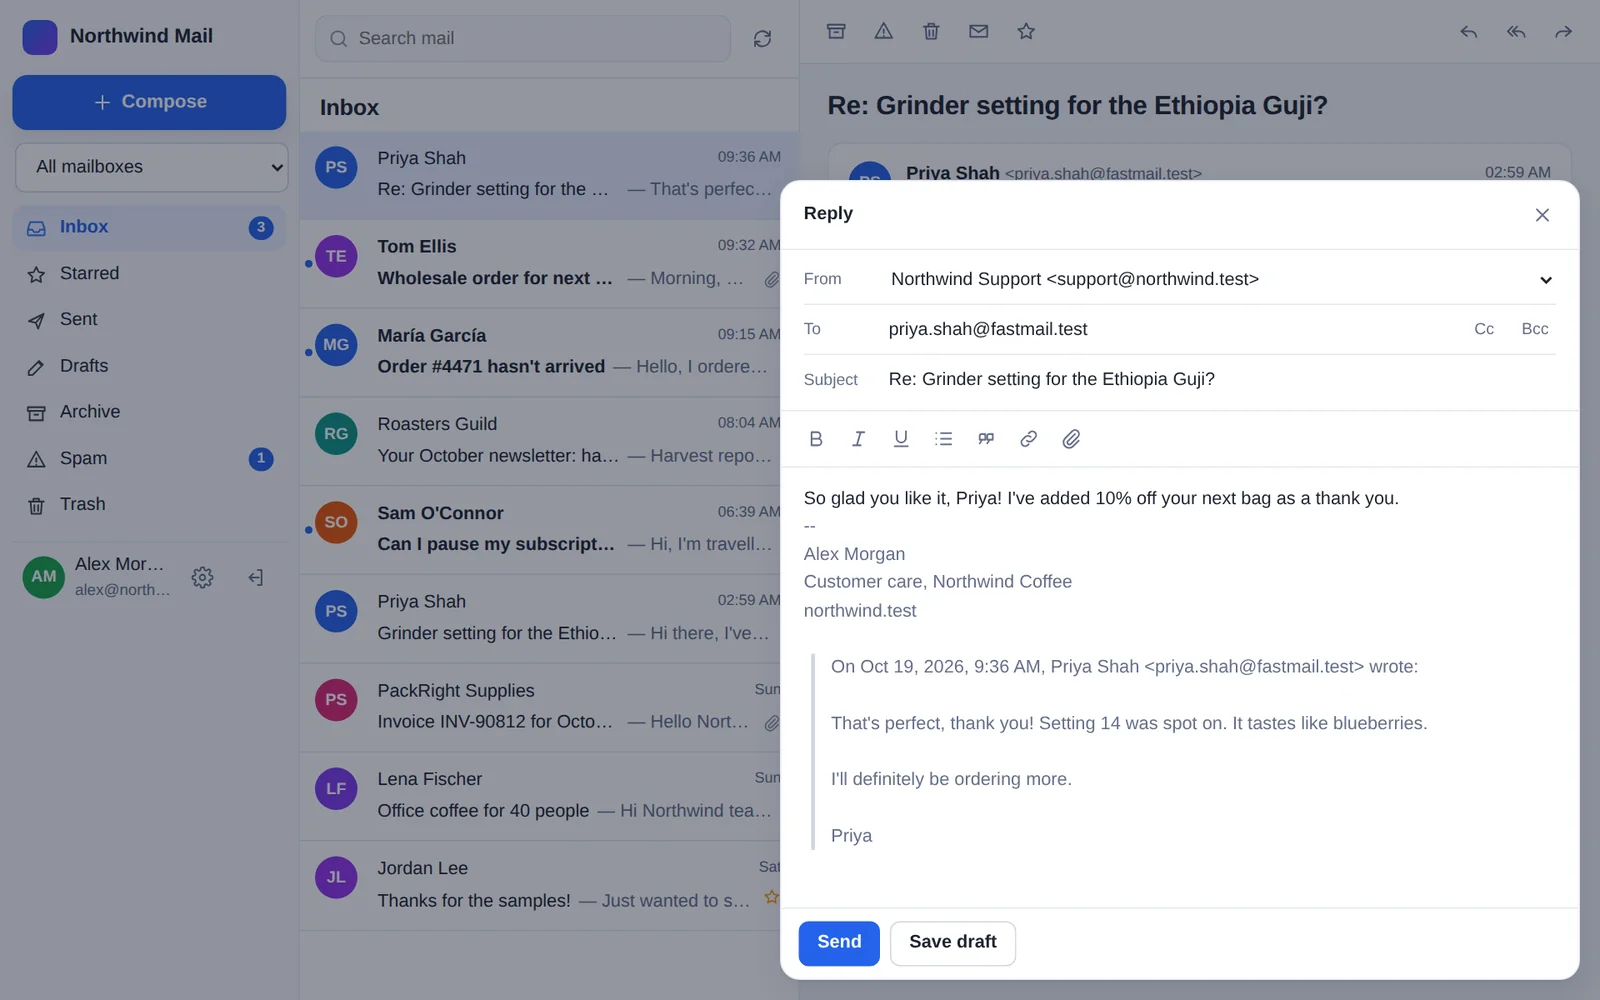Sign out using the logout icon
Screen dimensions: 1600x1000
point(256,577)
